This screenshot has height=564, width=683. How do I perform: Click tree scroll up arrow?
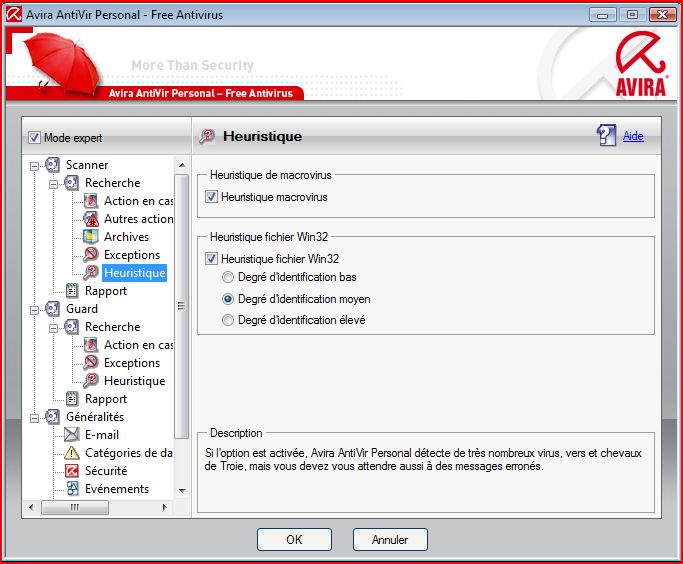pyautogui.click(x=182, y=165)
